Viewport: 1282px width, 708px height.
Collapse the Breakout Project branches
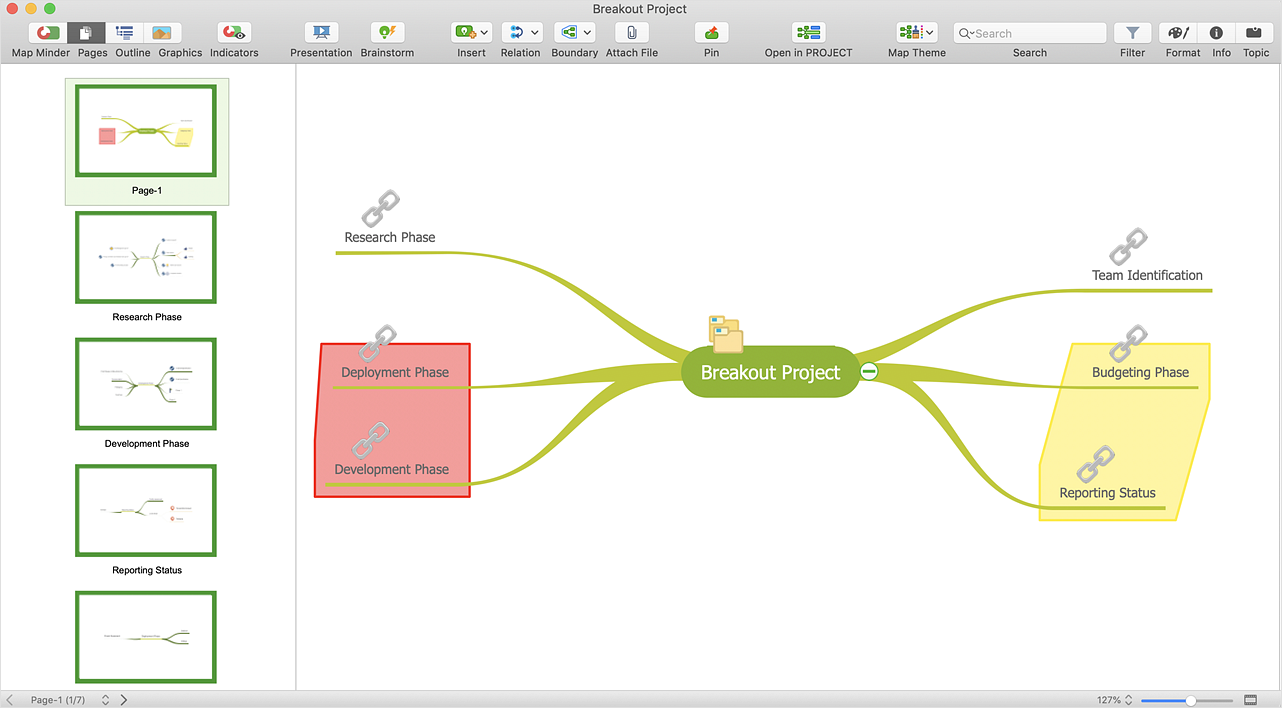(869, 371)
